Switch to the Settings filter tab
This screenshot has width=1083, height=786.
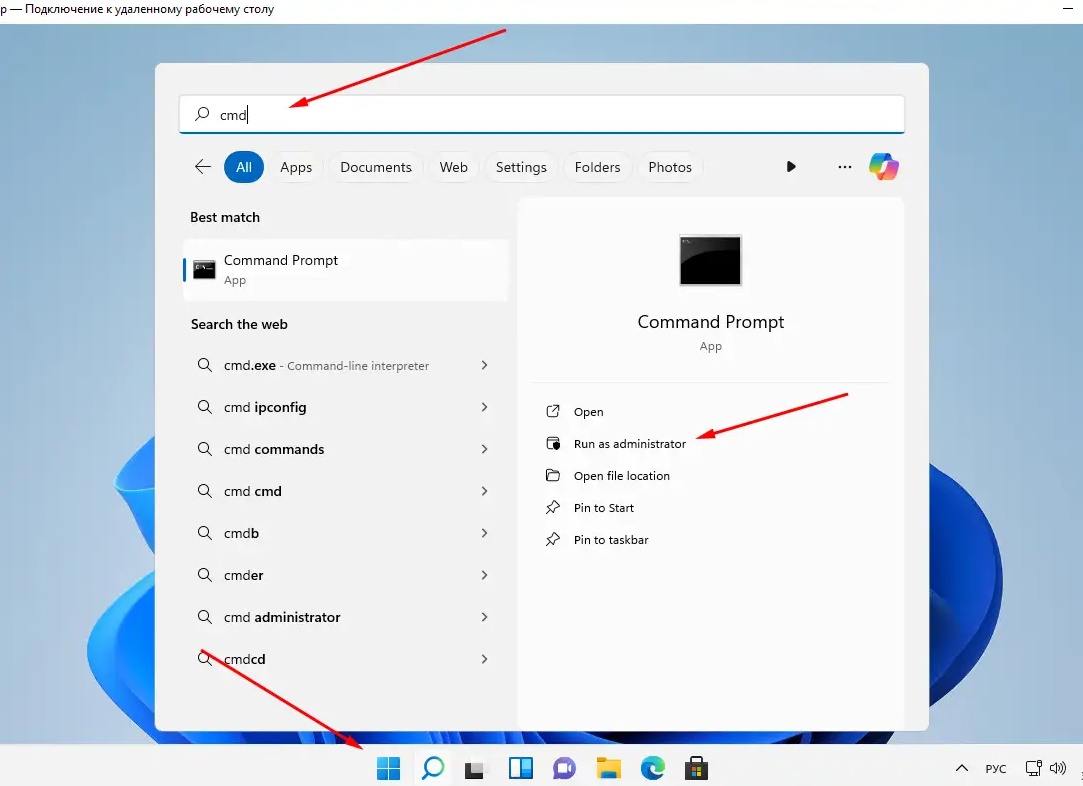pyautogui.click(x=521, y=167)
